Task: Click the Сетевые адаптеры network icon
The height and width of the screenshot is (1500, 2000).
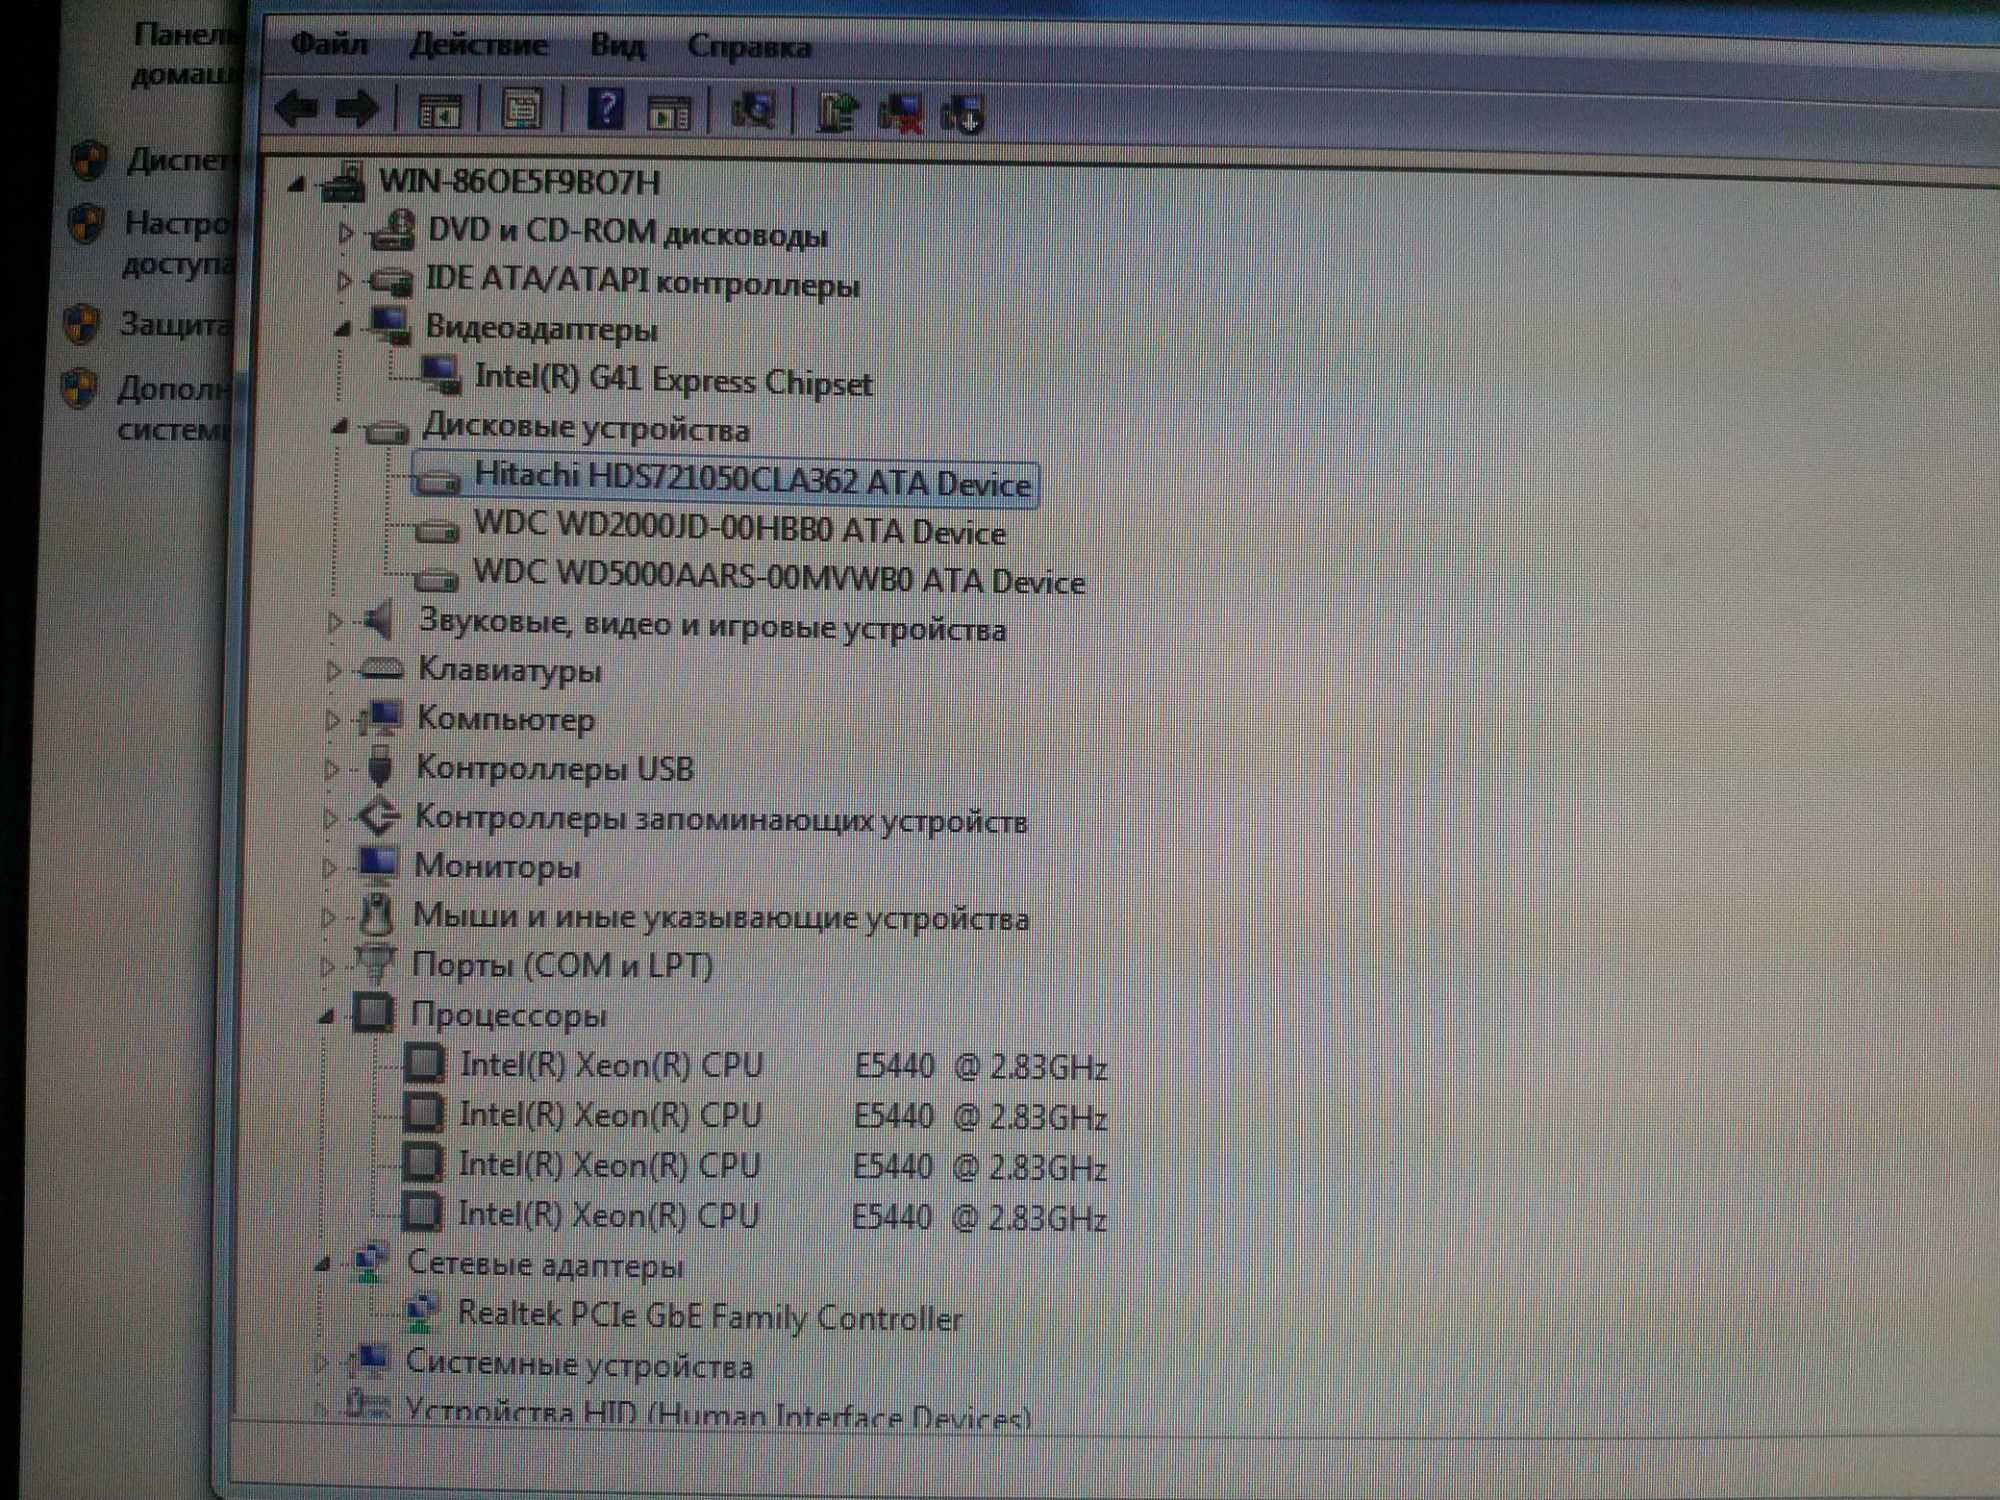Action: click(x=370, y=1262)
